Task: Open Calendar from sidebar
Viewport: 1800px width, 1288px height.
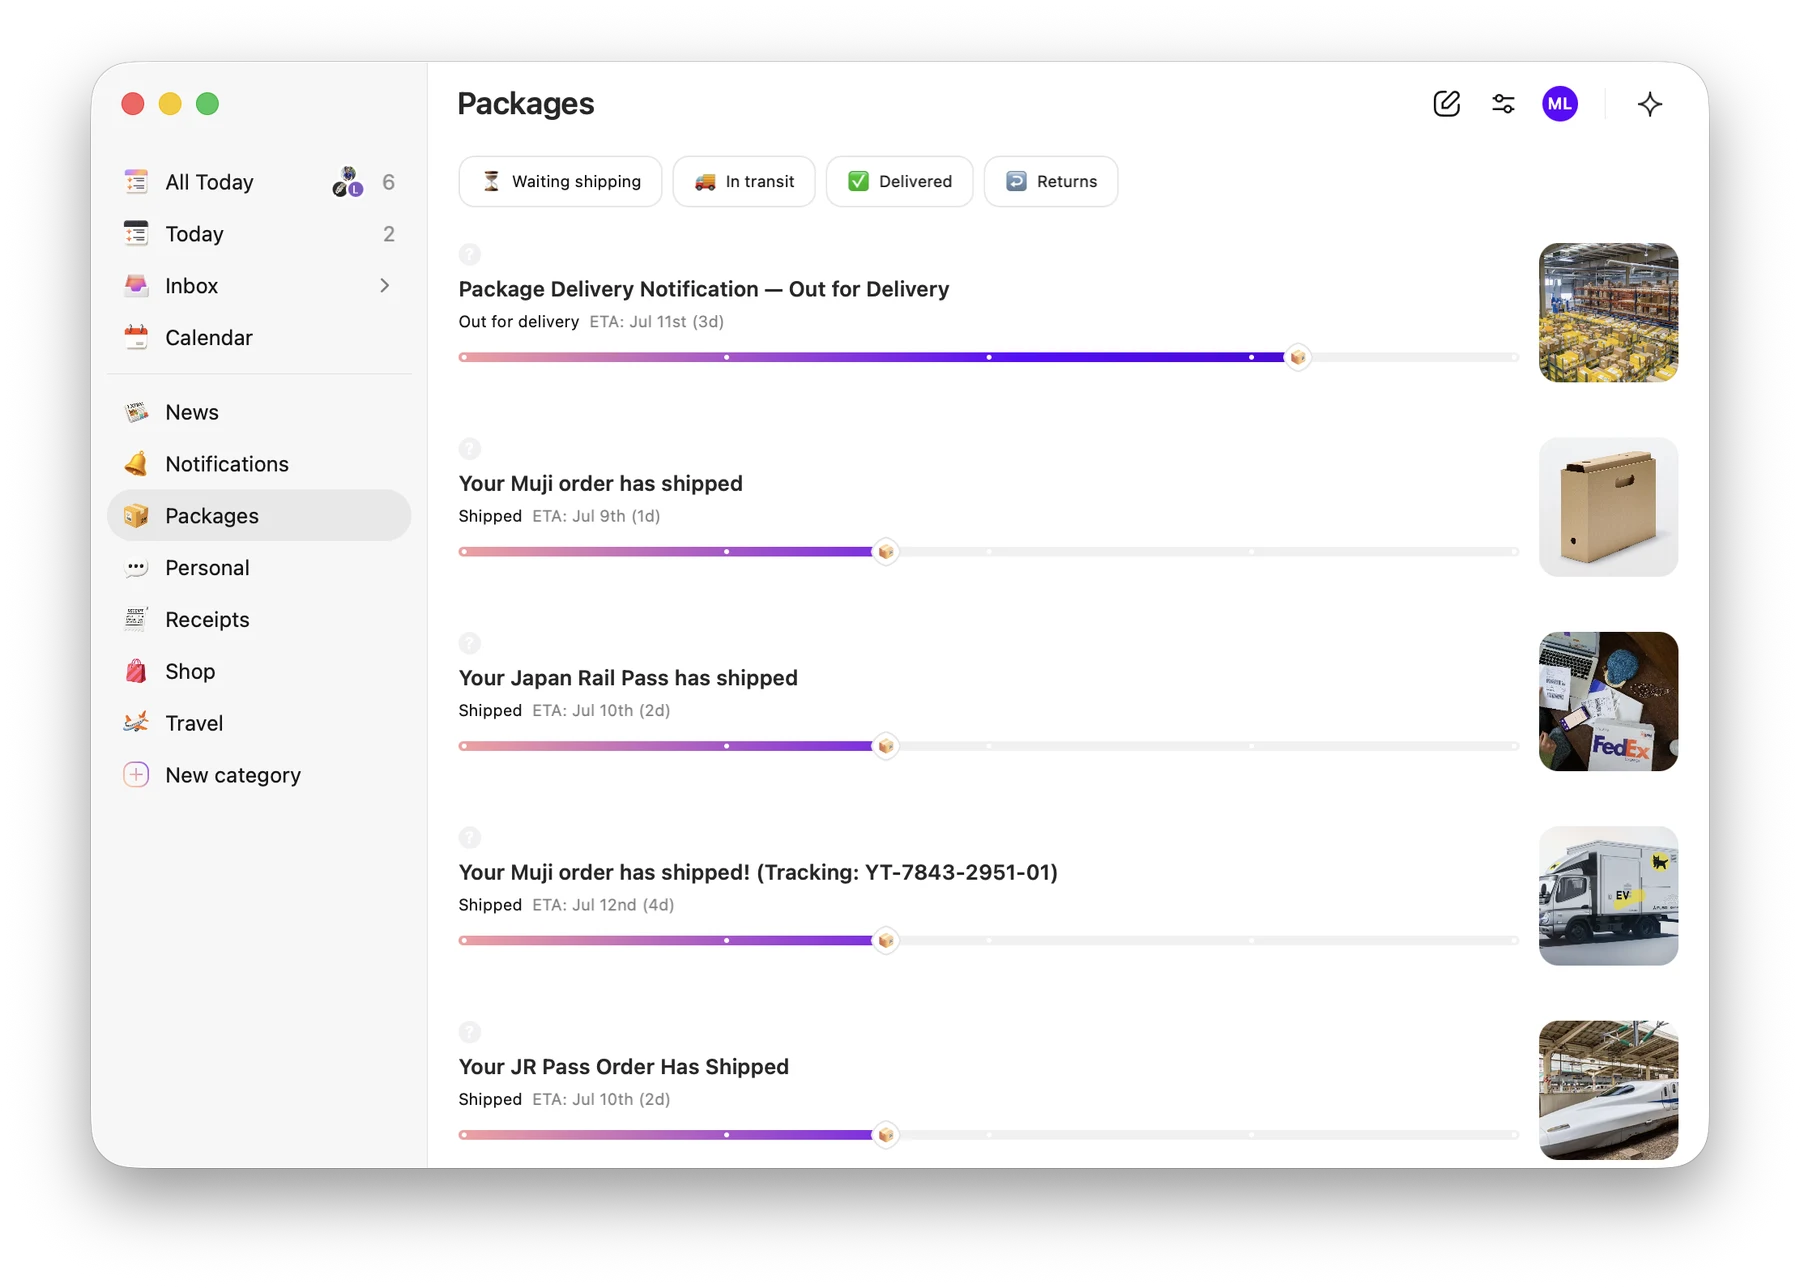Action: (259, 338)
